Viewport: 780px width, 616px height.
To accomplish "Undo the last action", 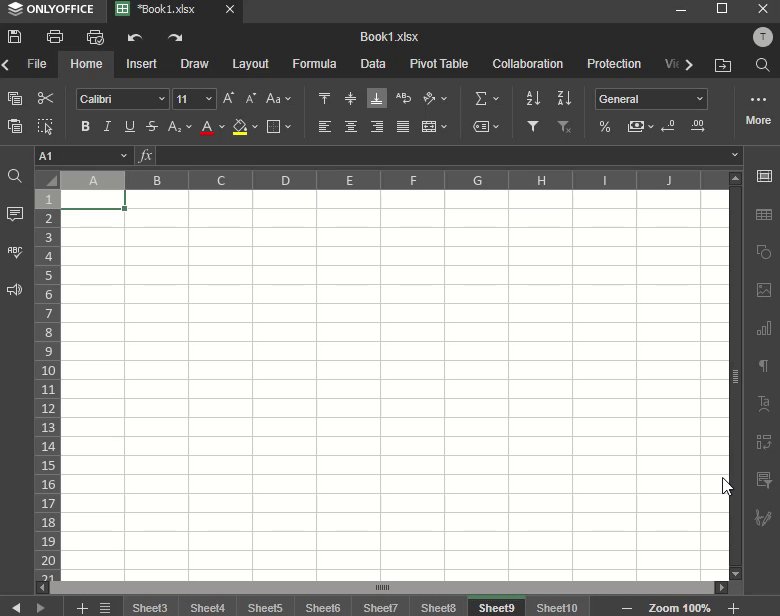I will tap(134, 37).
